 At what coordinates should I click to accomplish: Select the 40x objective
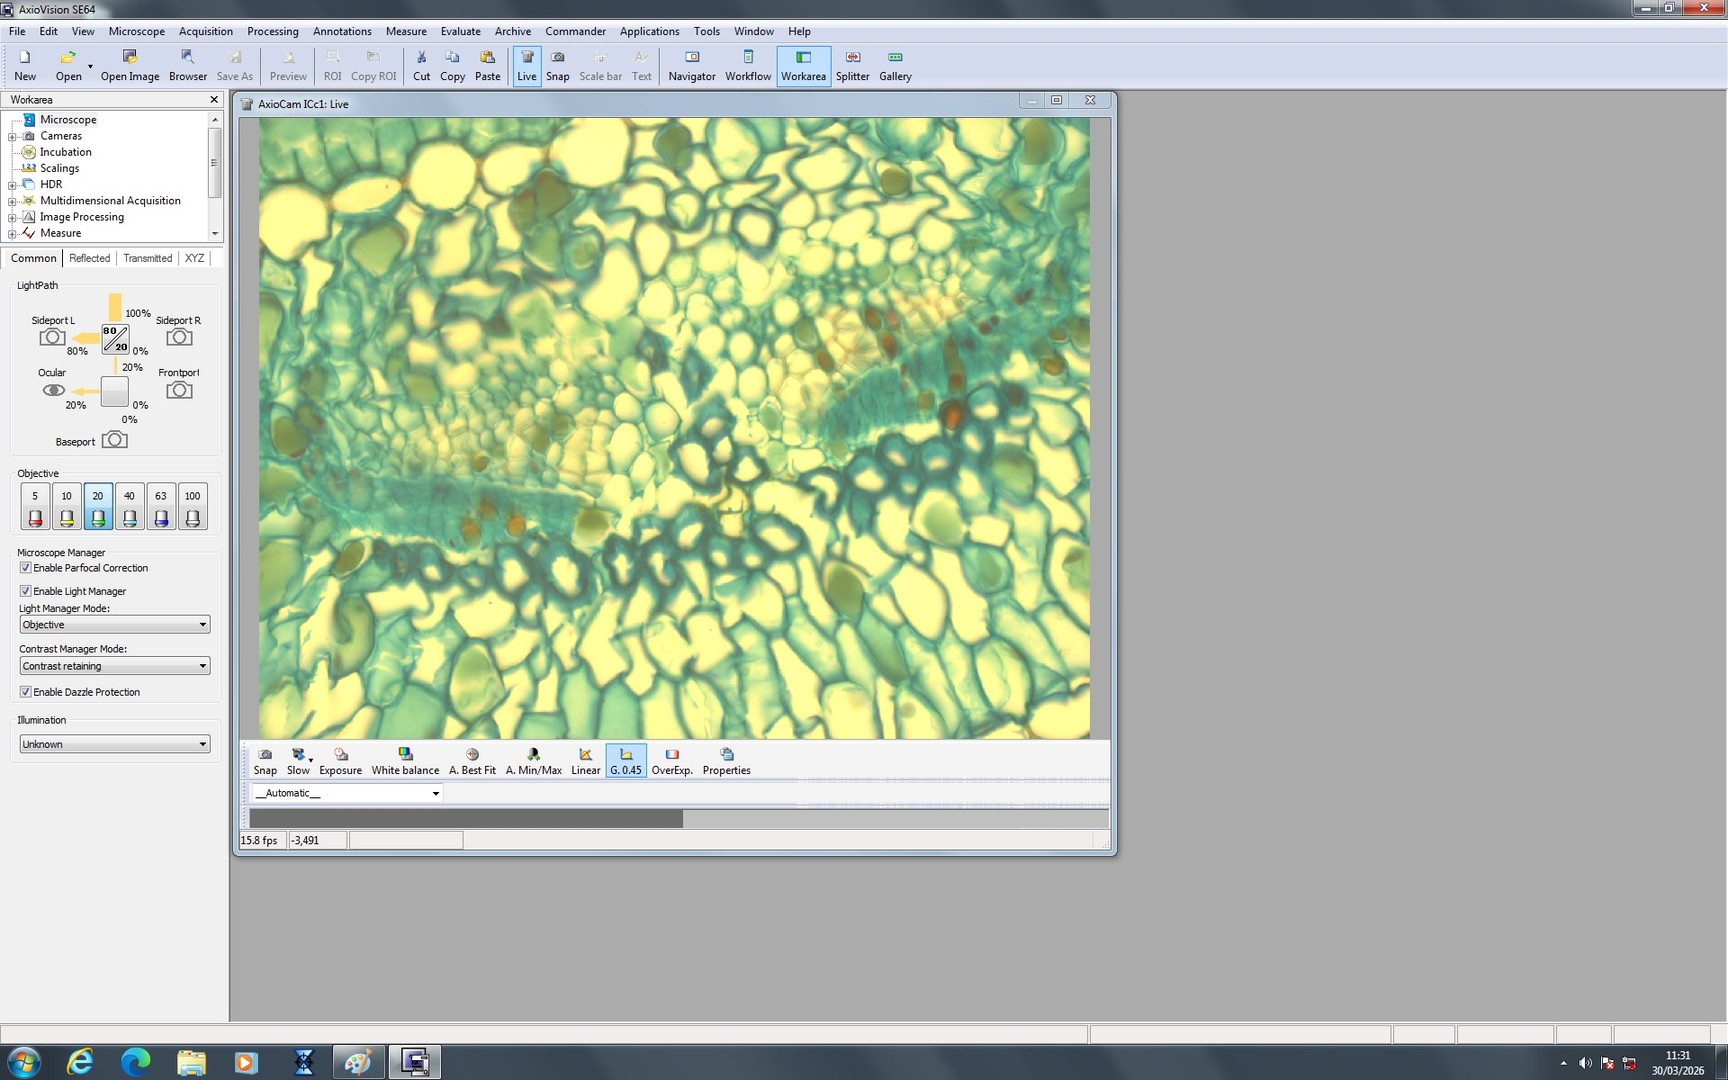(x=129, y=505)
